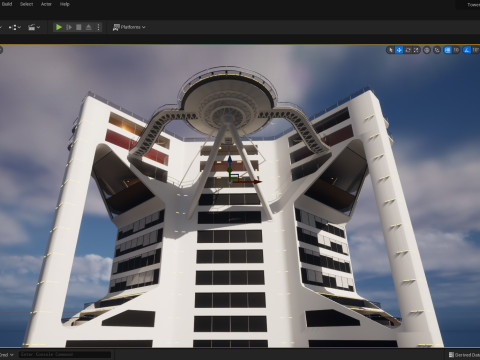
Task: Open grid snap size value 10
Action: pyautogui.click(x=456, y=50)
